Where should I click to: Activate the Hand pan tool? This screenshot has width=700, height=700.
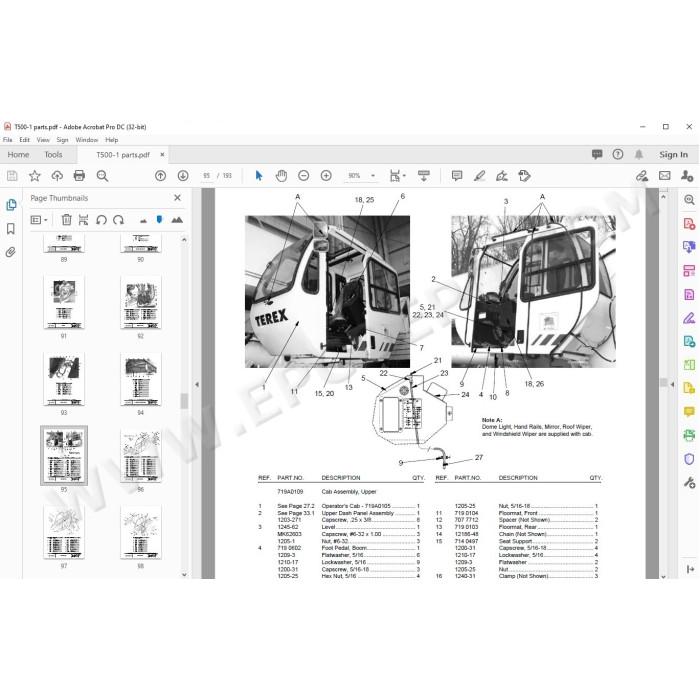(x=281, y=176)
